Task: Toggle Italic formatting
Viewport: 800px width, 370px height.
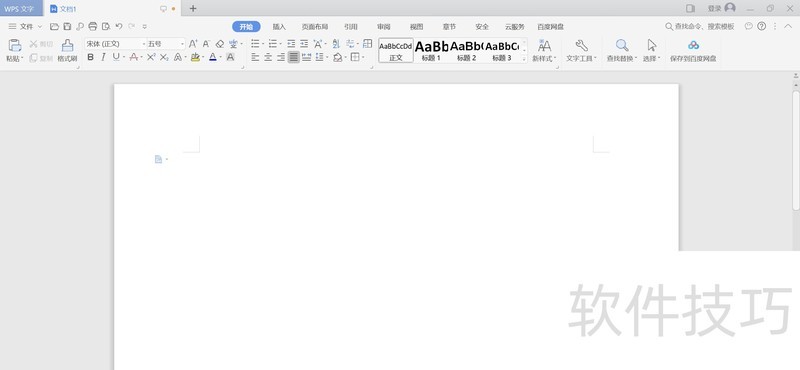Action: 103,57
